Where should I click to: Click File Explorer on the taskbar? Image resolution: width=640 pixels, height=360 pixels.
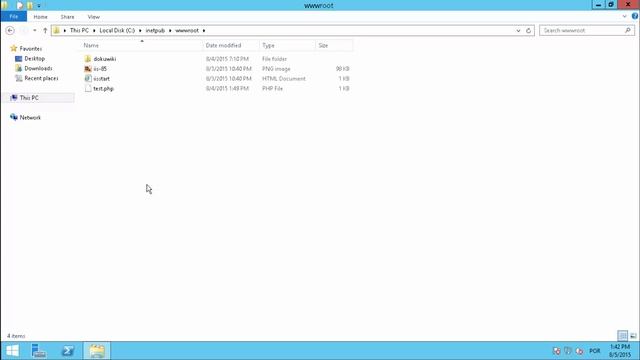click(97, 351)
